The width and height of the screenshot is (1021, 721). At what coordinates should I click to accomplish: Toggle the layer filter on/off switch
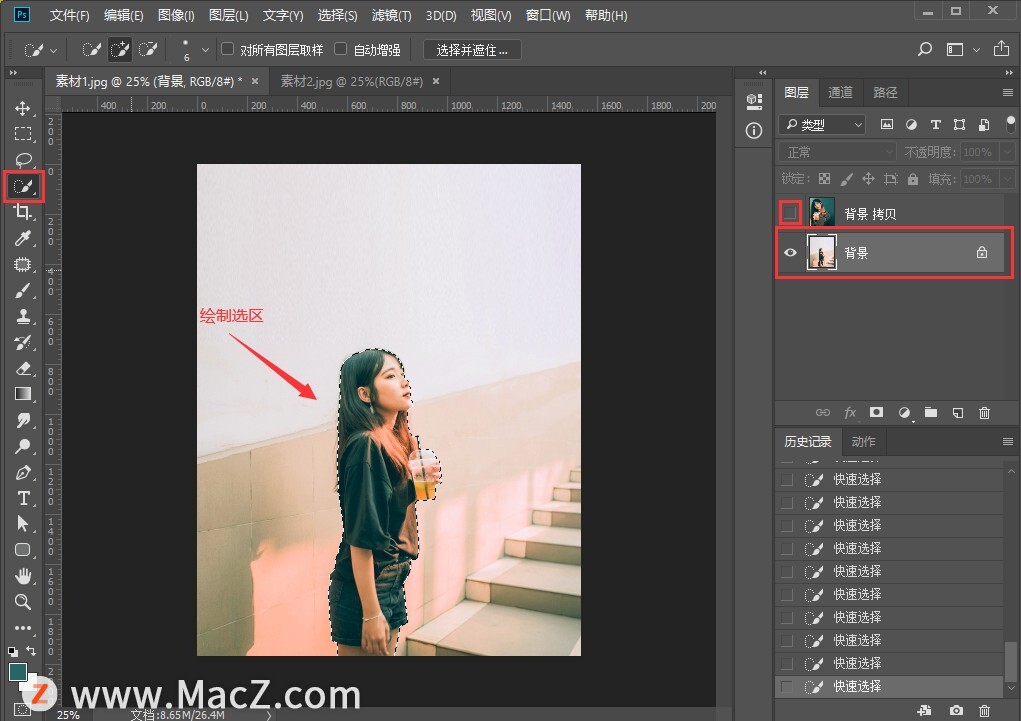pos(1011,124)
